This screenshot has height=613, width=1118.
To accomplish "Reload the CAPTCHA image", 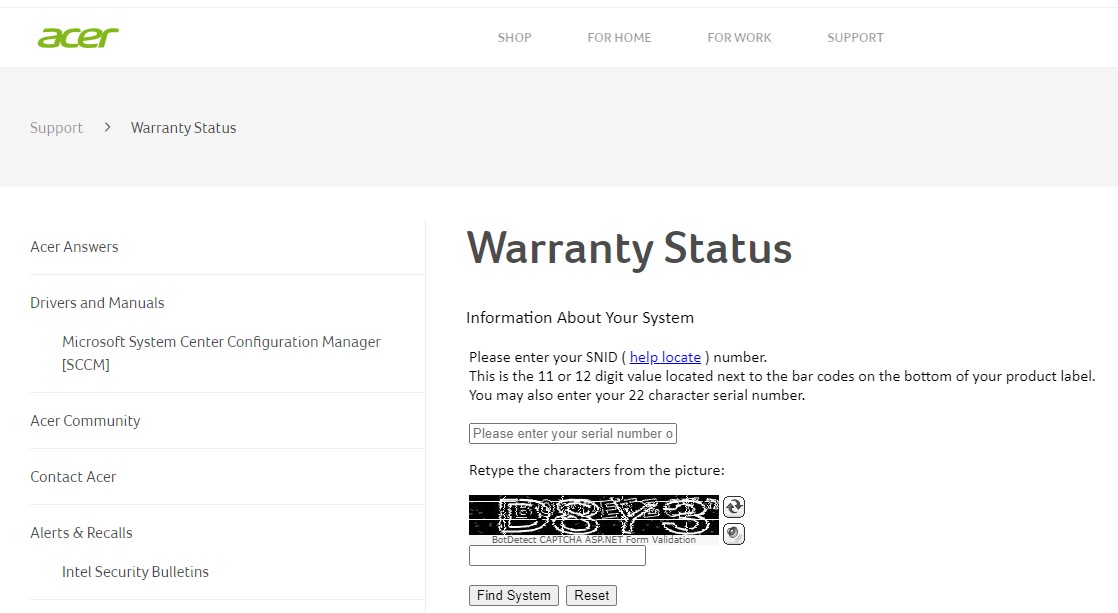I will (x=734, y=507).
